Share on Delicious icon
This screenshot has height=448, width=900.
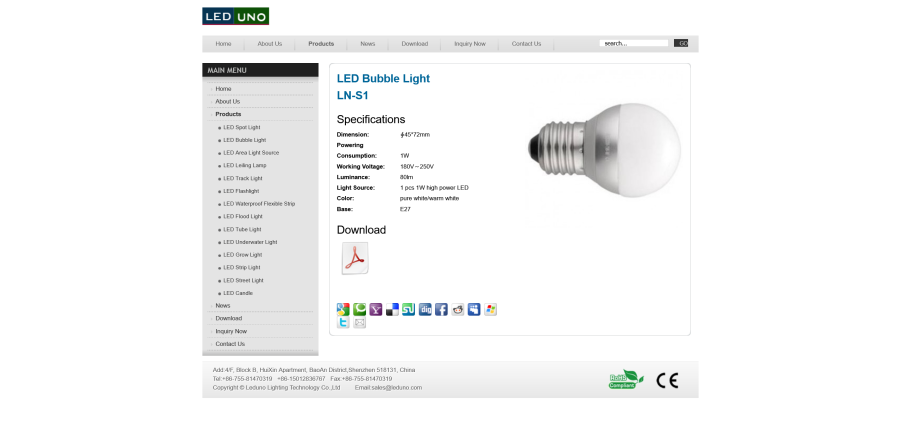coord(392,310)
